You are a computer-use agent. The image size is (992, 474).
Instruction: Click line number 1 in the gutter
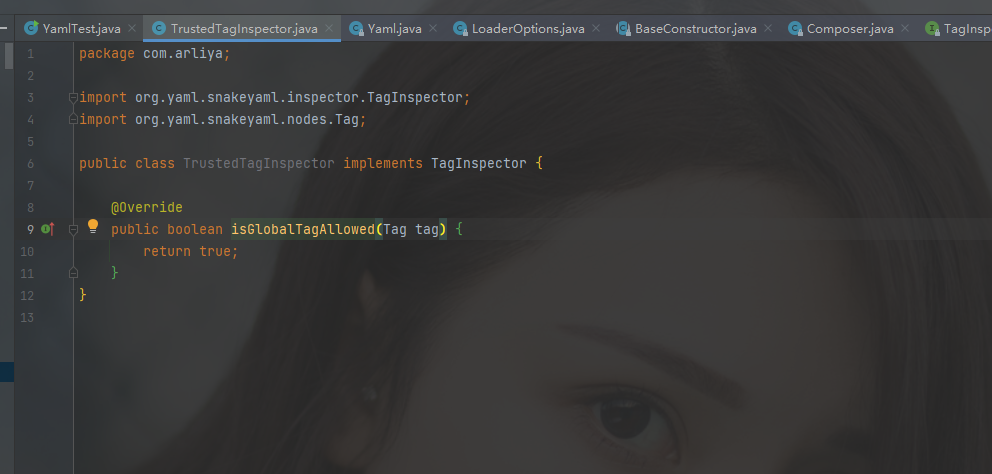(x=30, y=54)
